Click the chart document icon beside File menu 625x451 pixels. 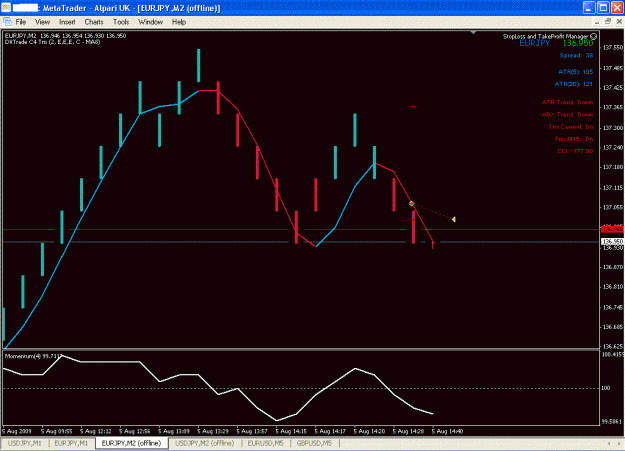7,22
